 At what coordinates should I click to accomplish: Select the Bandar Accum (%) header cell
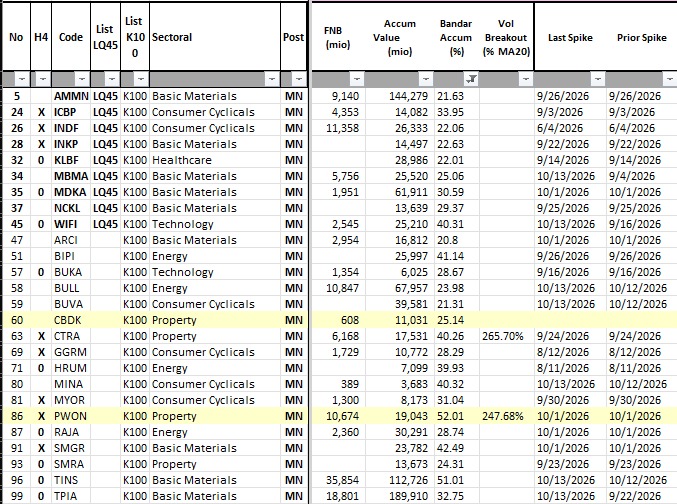456,37
